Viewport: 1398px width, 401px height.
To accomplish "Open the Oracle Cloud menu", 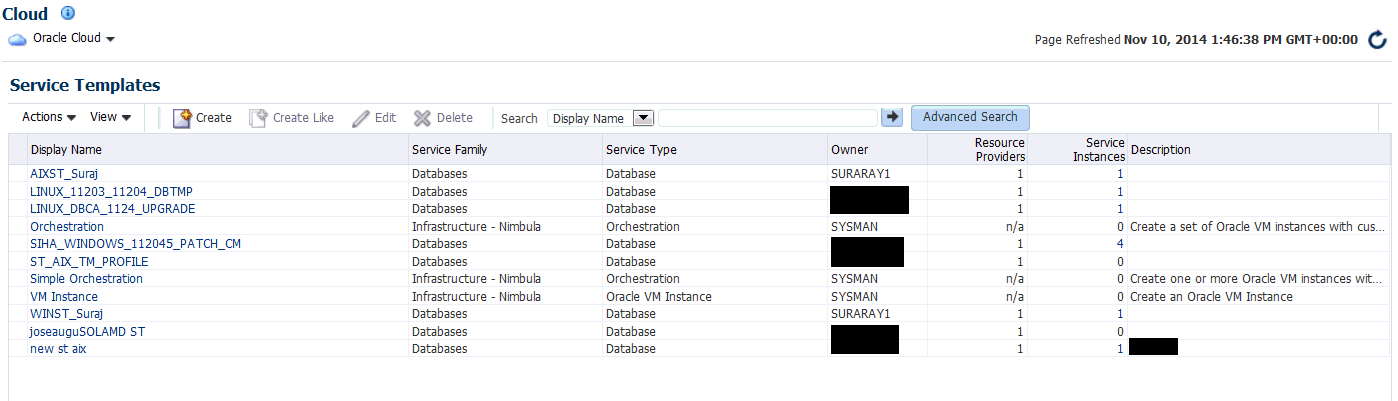I will point(75,38).
